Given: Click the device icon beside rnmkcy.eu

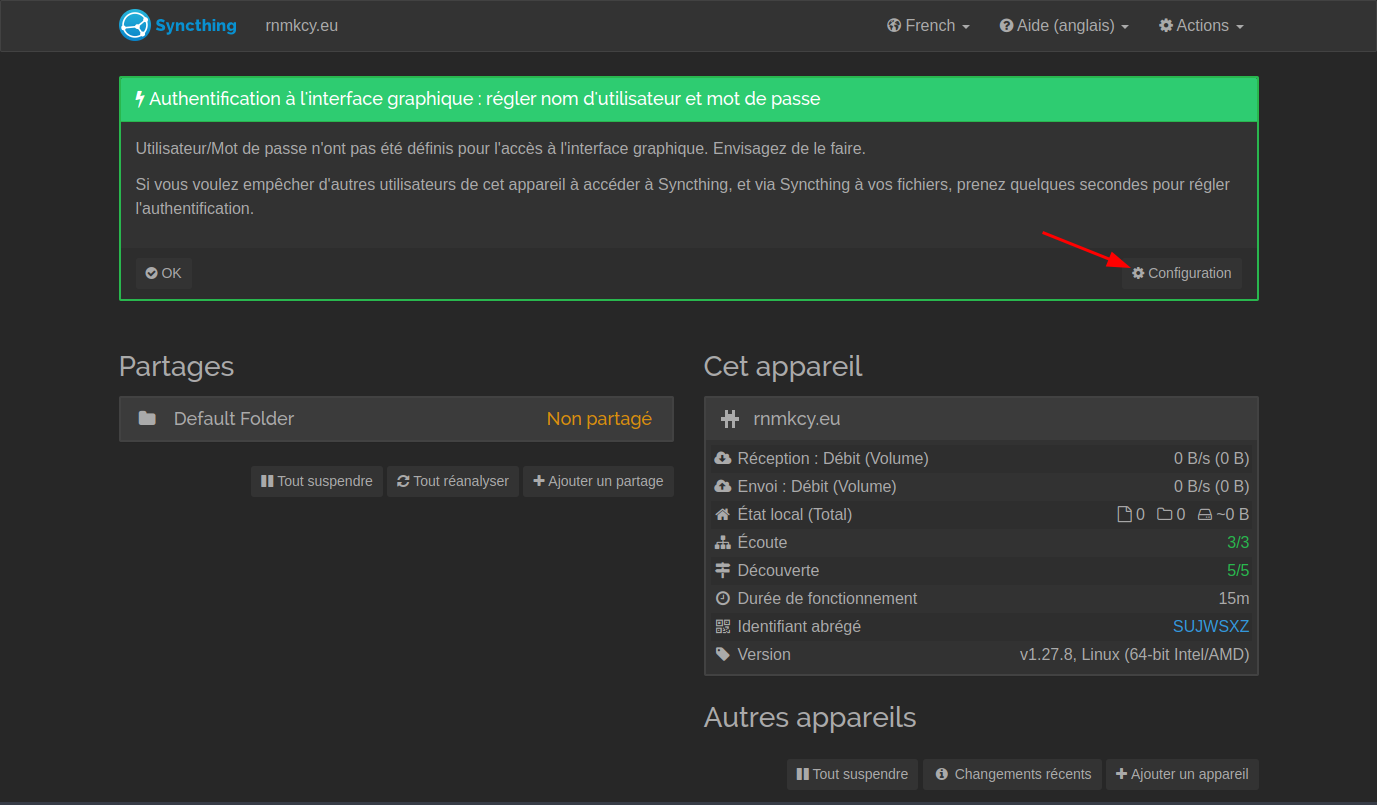Looking at the screenshot, I should click(x=730, y=419).
